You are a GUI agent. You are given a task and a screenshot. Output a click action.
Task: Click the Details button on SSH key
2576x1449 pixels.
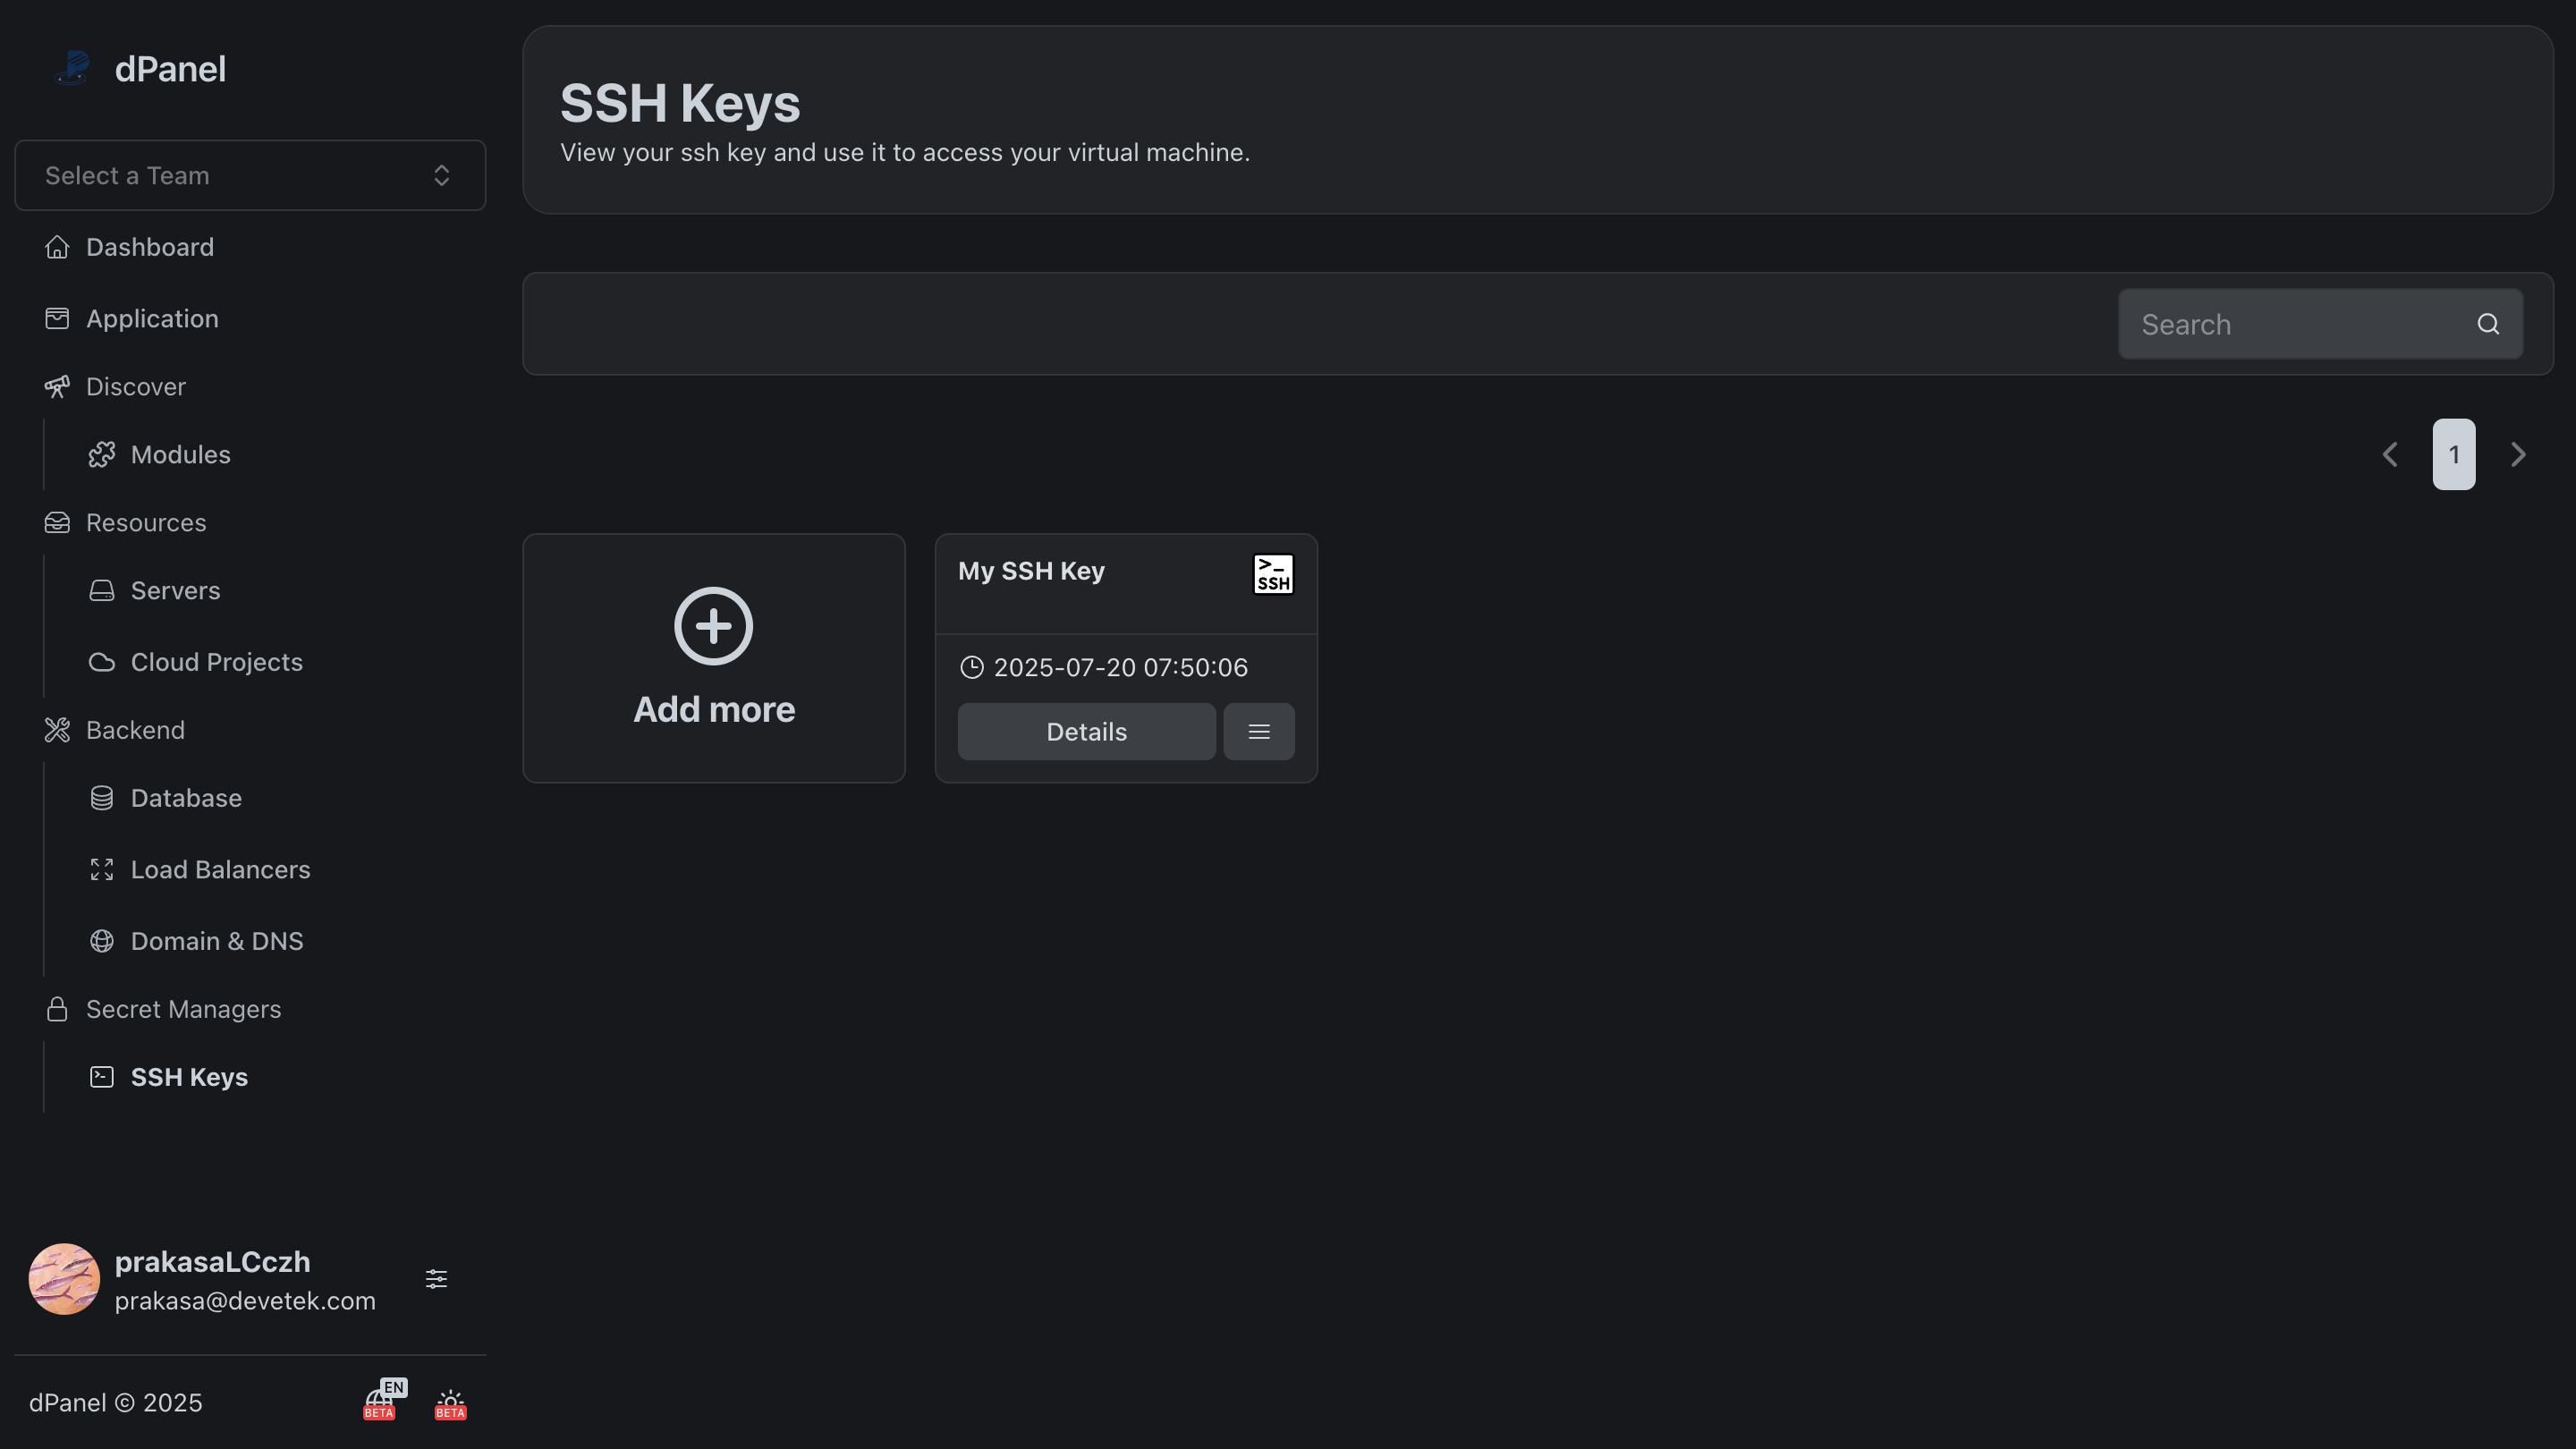tap(1086, 732)
